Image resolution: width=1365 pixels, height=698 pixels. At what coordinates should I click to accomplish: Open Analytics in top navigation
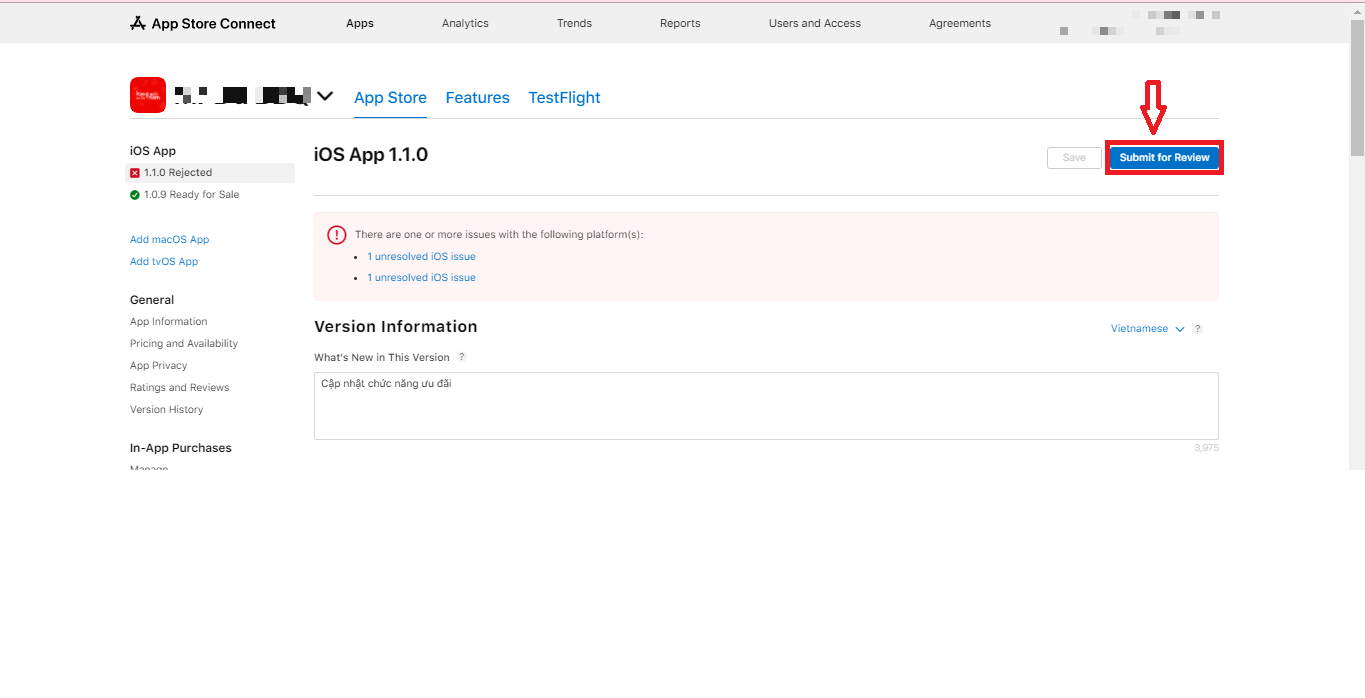coord(465,23)
